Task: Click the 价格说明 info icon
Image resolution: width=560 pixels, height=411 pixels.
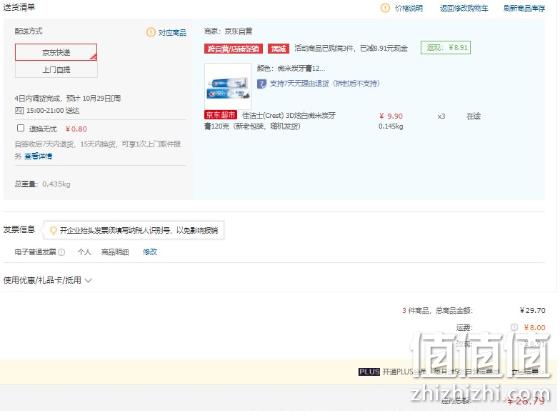Action: (385, 8)
